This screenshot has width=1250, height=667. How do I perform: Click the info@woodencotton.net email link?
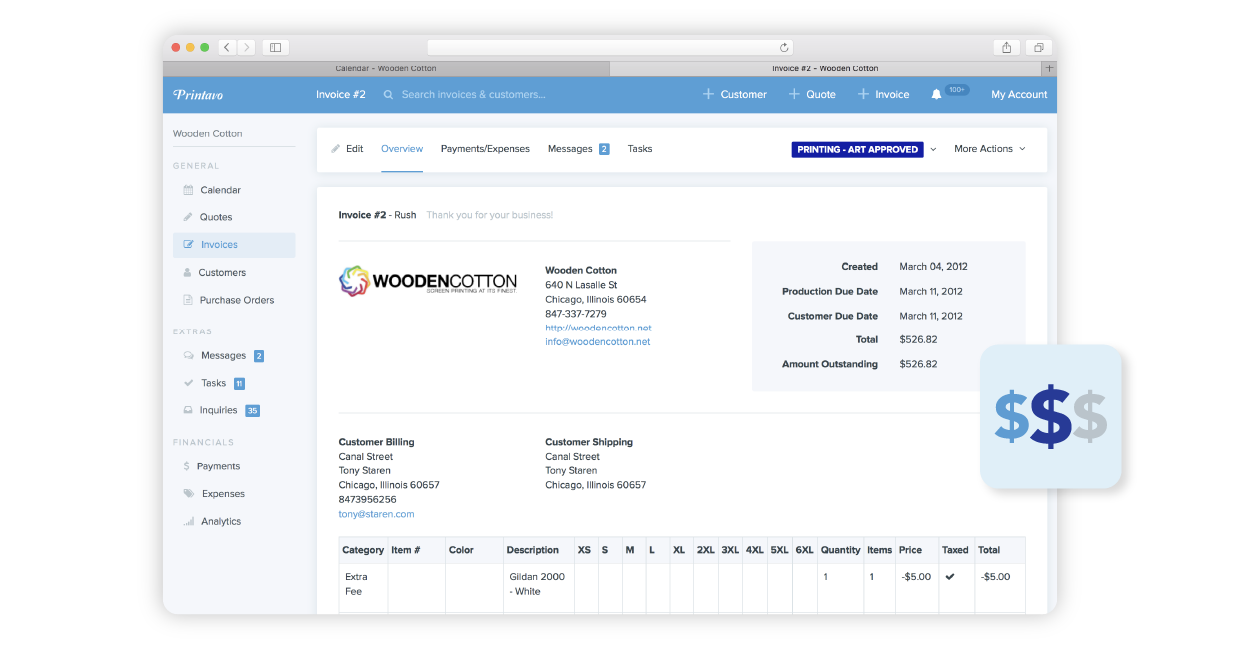598,342
